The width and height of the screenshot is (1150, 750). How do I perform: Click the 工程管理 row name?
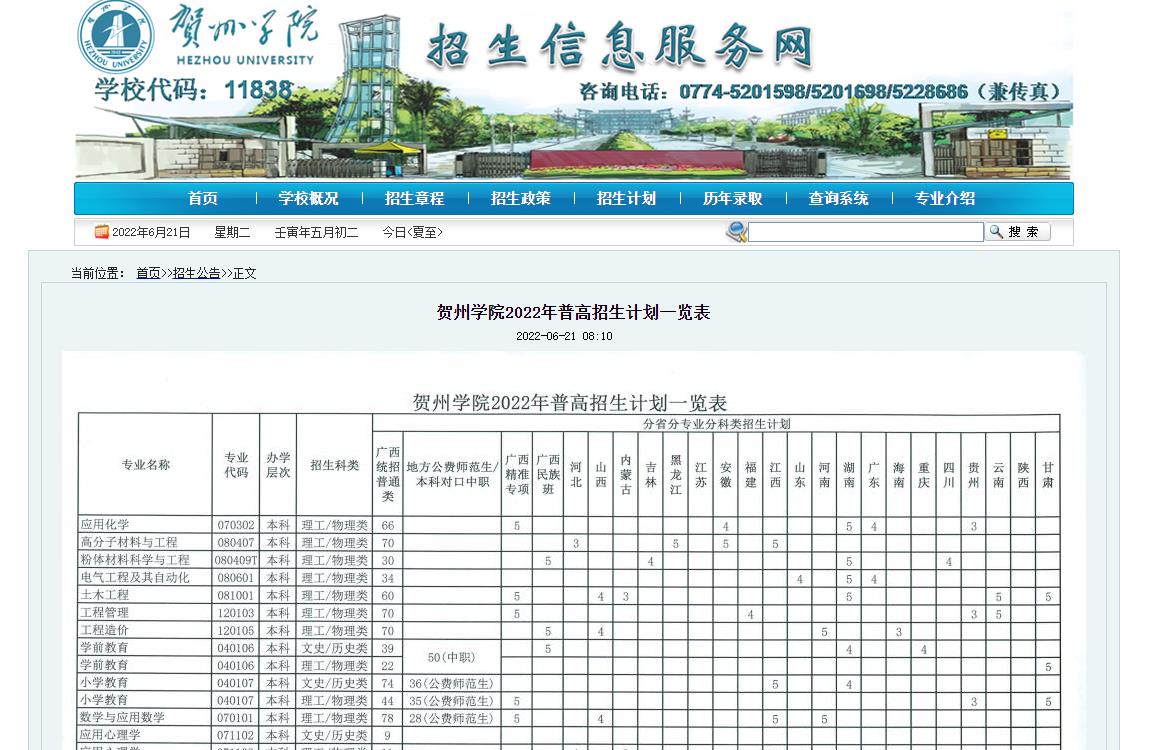tap(105, 613)
